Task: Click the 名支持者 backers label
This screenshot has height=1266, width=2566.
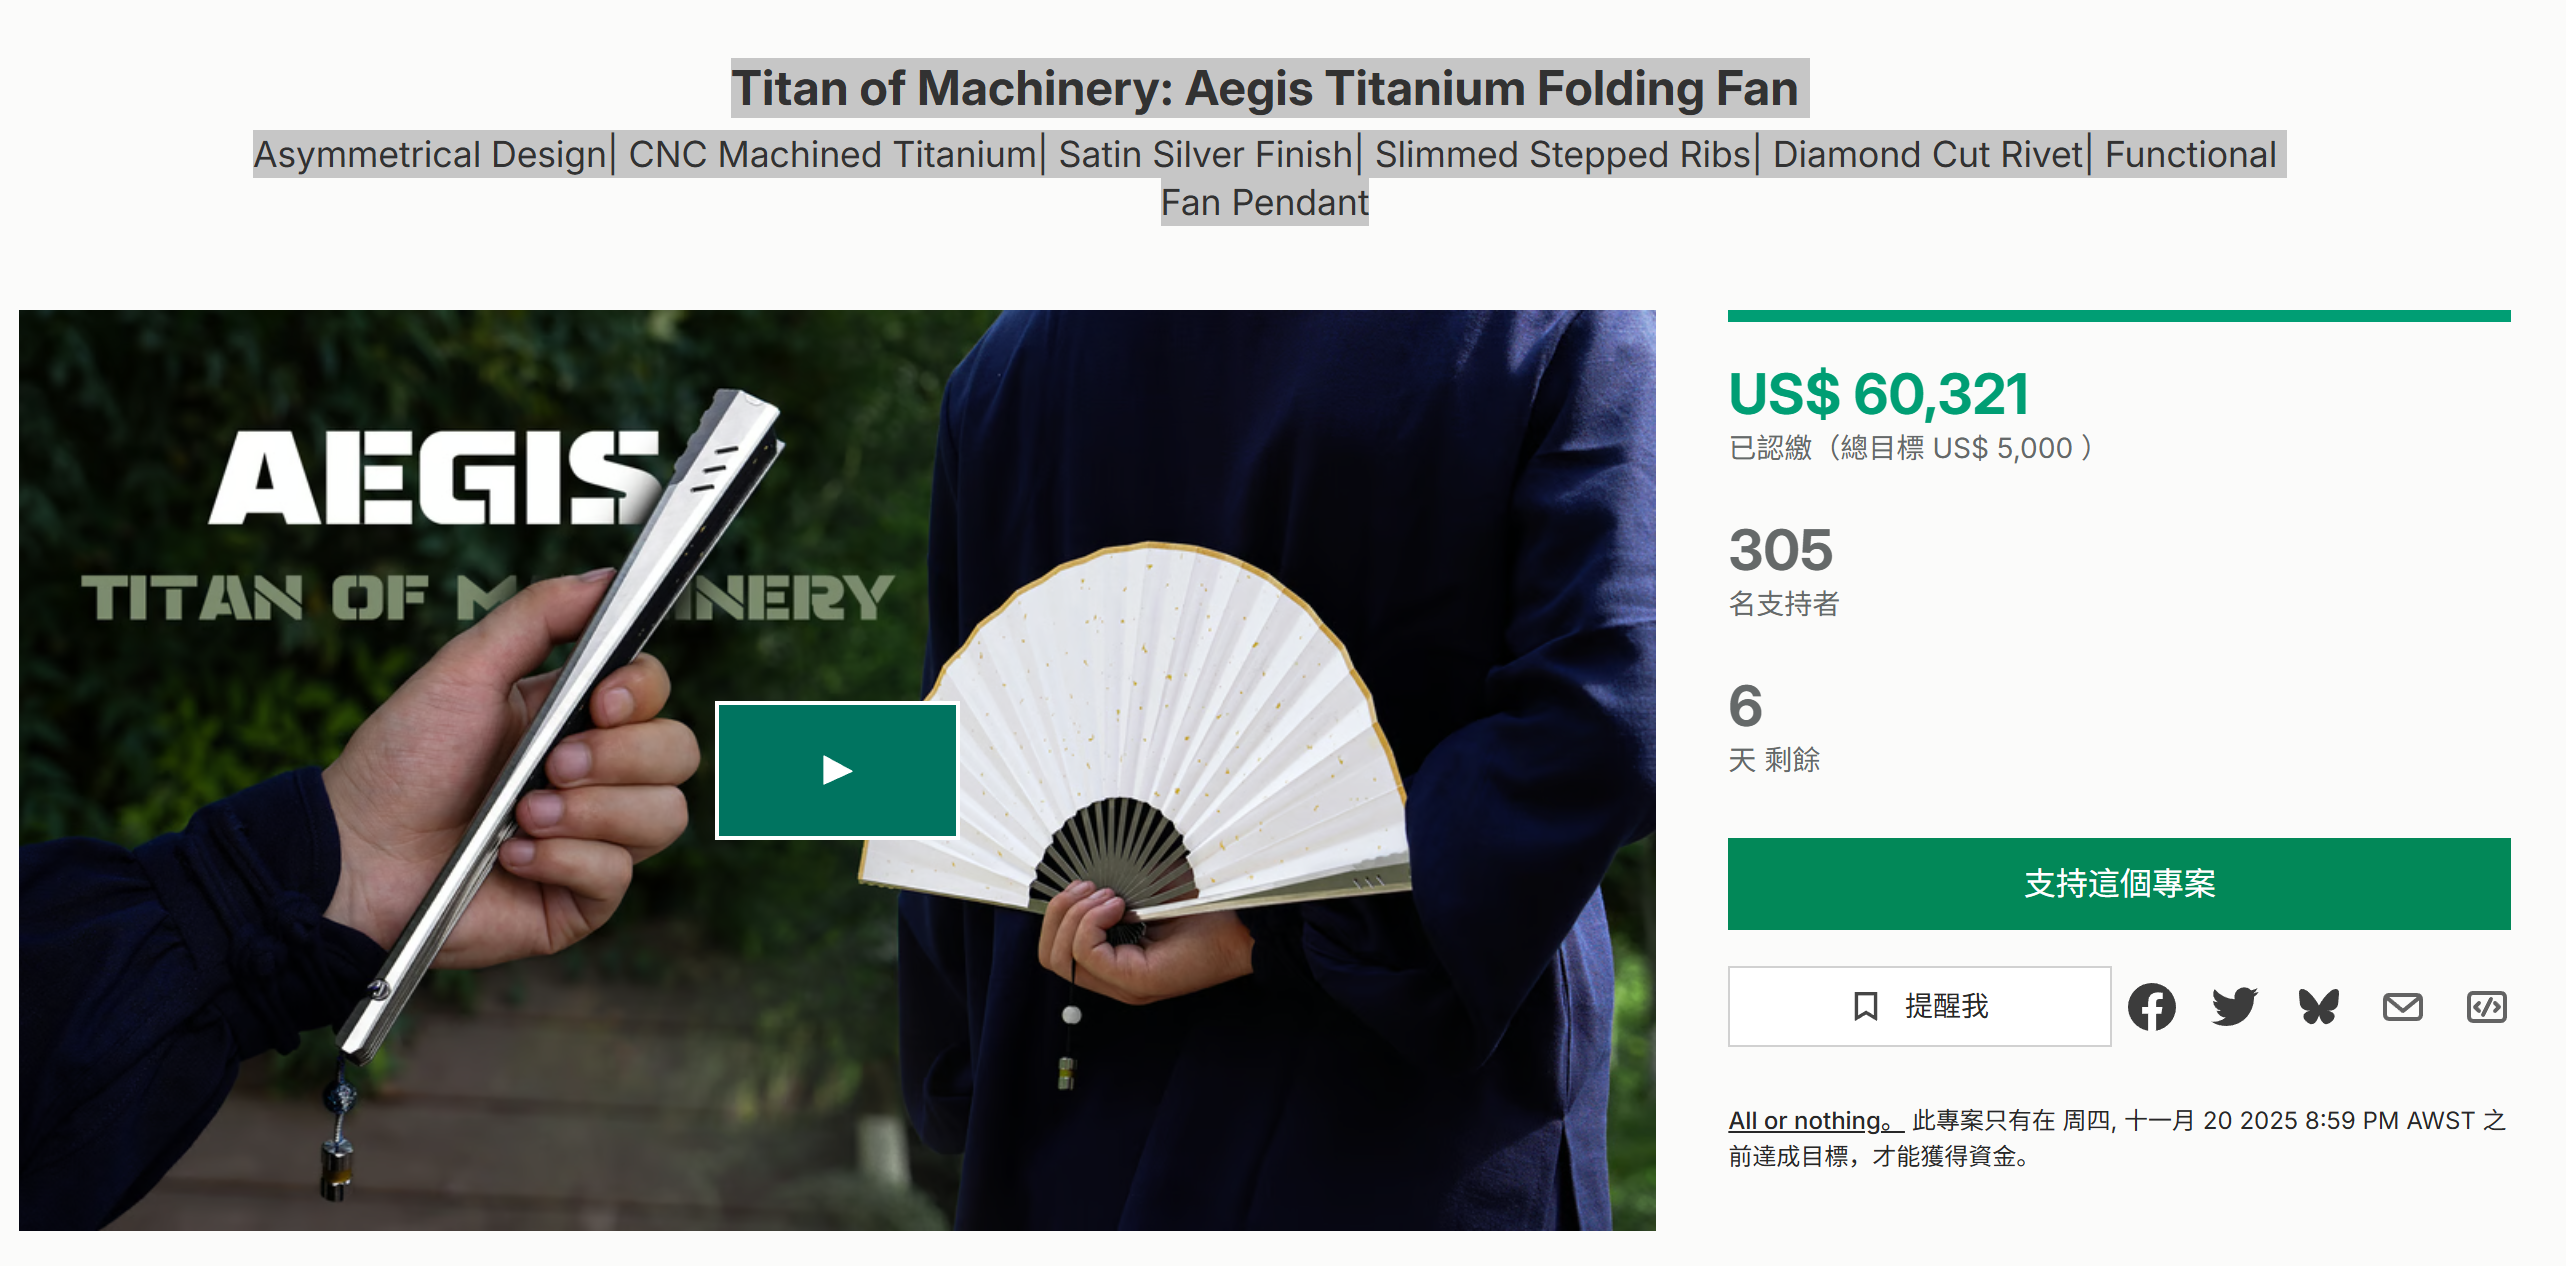Action: pyautogui.click(x=1784, y=604)
